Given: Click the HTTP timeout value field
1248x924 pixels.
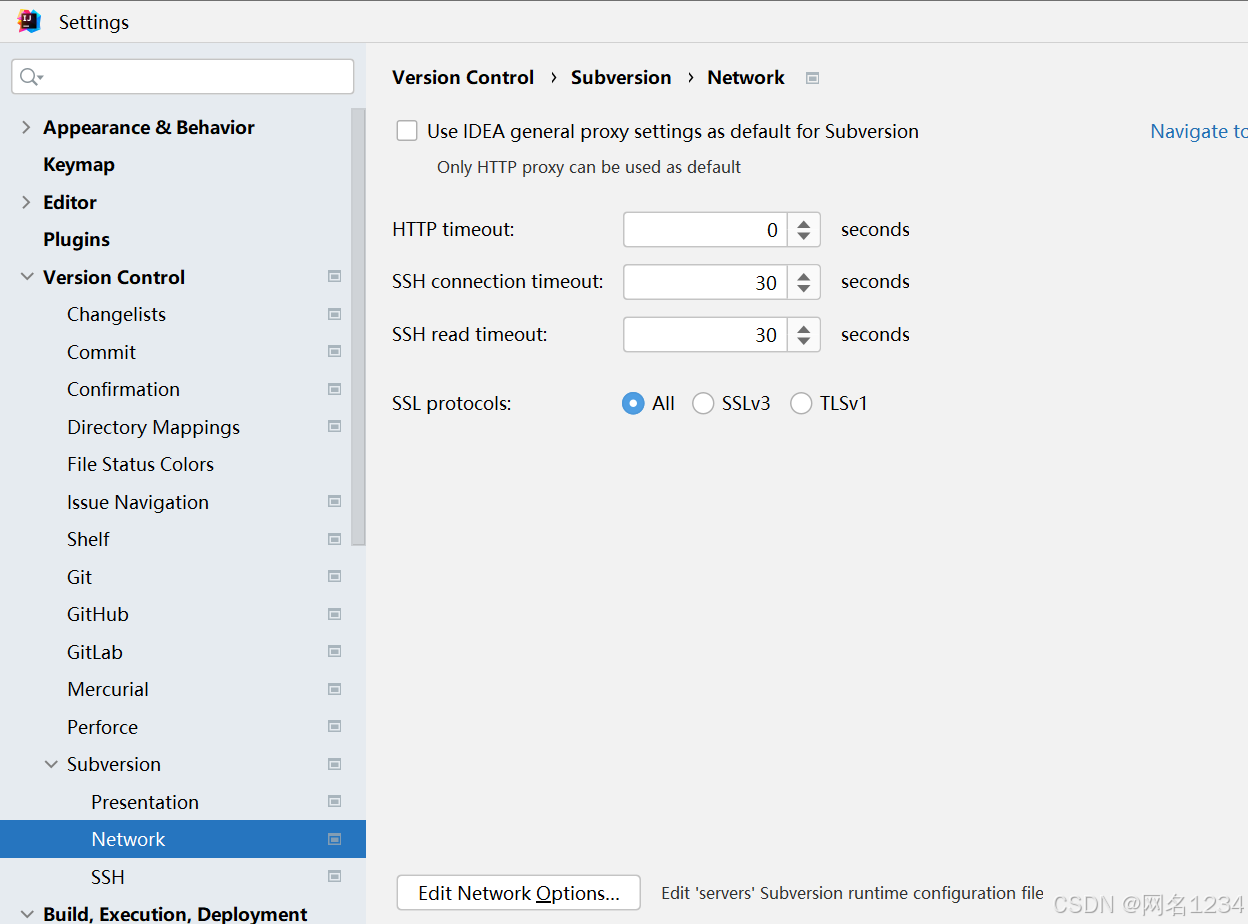Looking at the screenshot, I should (x=706, y=230).
